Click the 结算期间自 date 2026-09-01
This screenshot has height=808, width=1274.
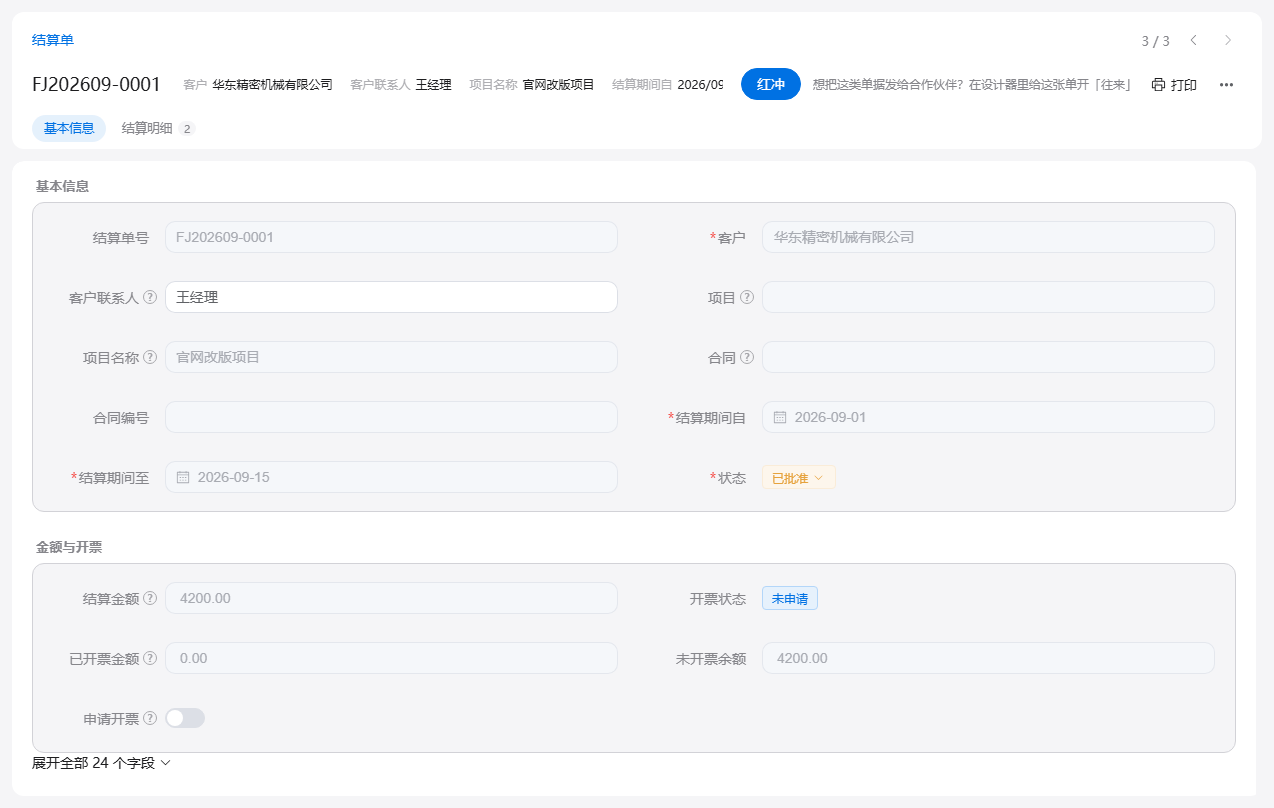point(988,417)
